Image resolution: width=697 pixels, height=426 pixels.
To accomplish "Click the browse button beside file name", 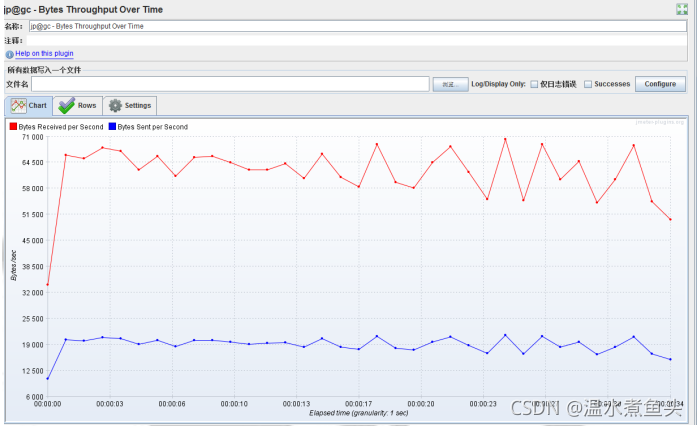I will pyautogui.click(x=450, y=84).
